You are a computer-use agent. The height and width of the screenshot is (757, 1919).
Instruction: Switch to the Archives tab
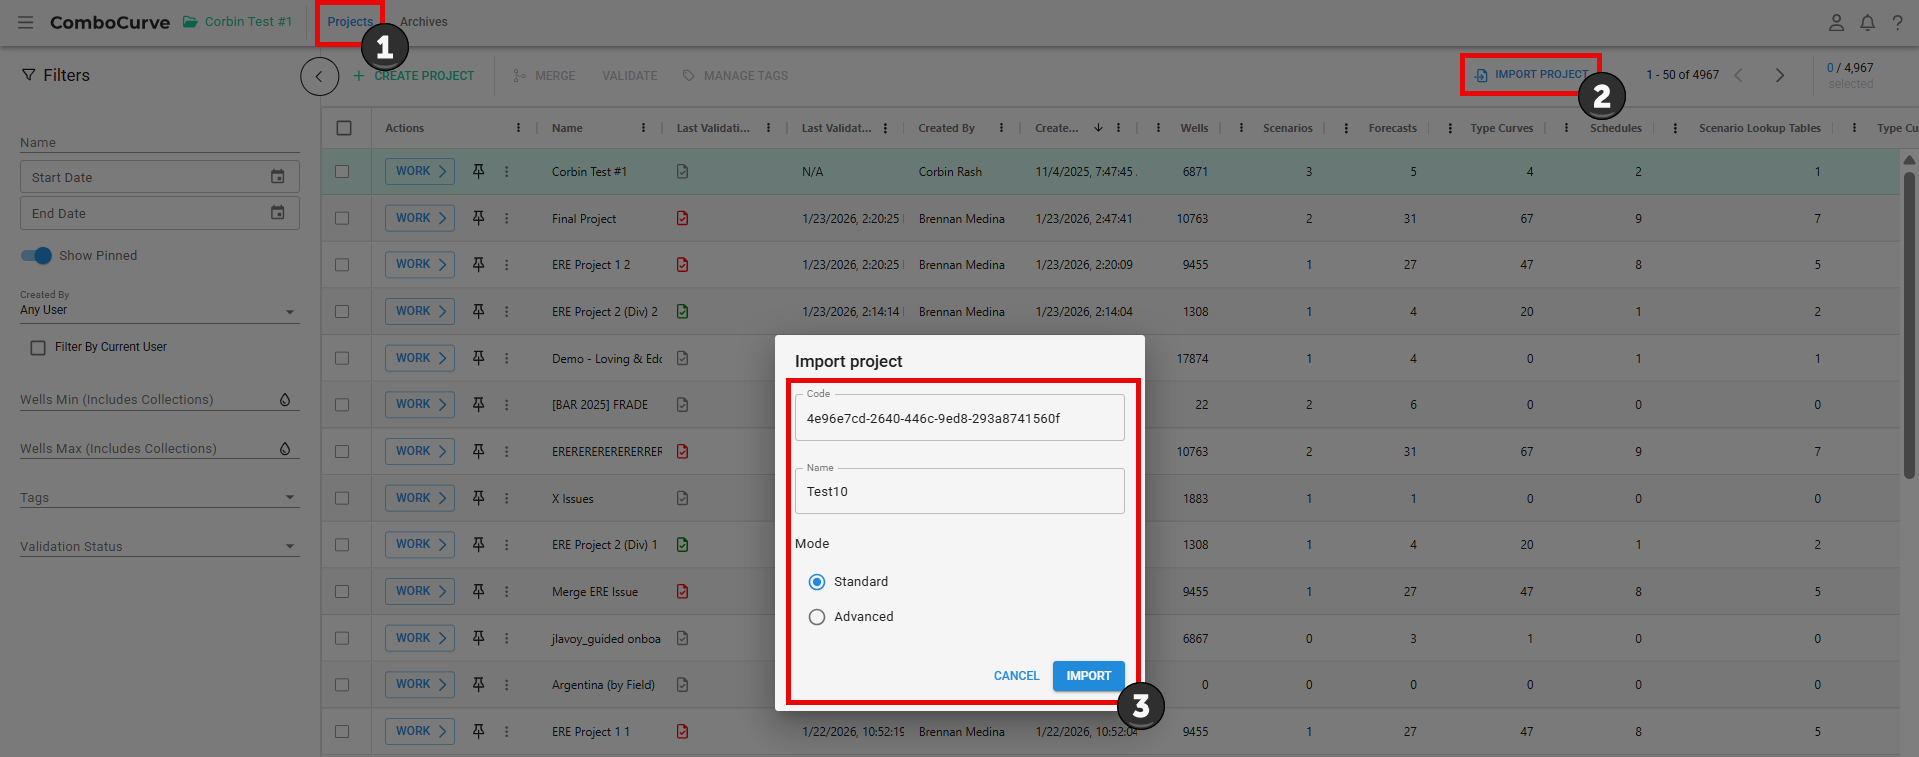pos(423,22)
